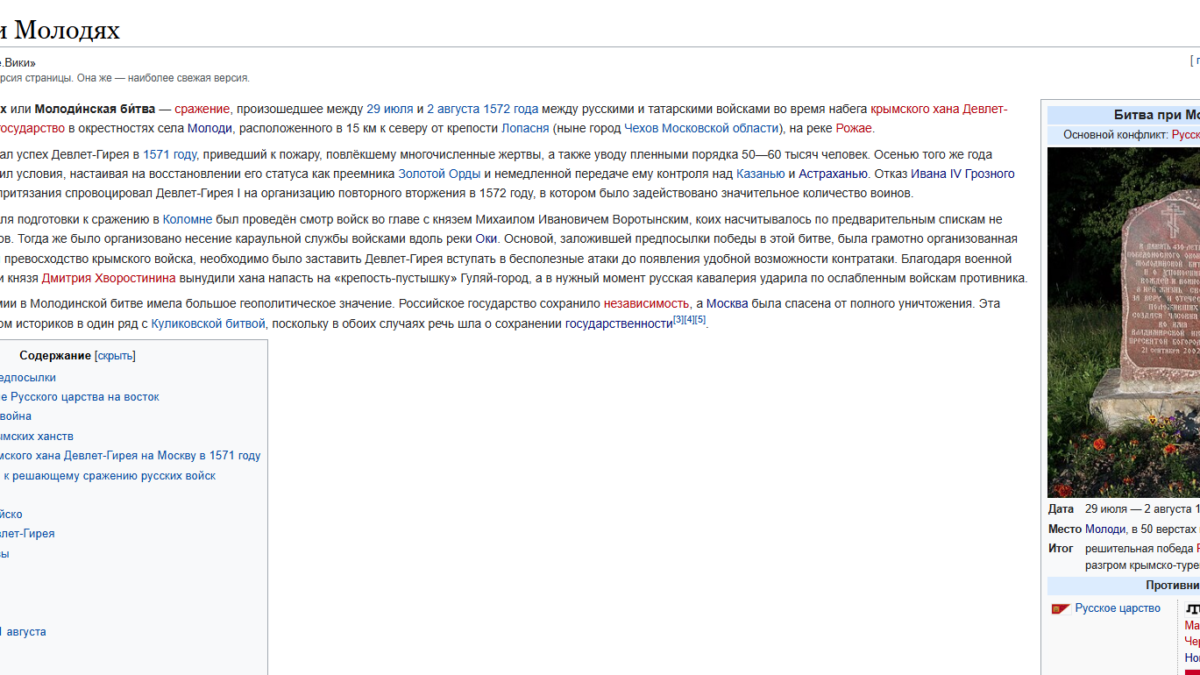The image size is (1200, 675).
Task: Open "Молоди" in the infobox Место row
Action: (1105, 529)
